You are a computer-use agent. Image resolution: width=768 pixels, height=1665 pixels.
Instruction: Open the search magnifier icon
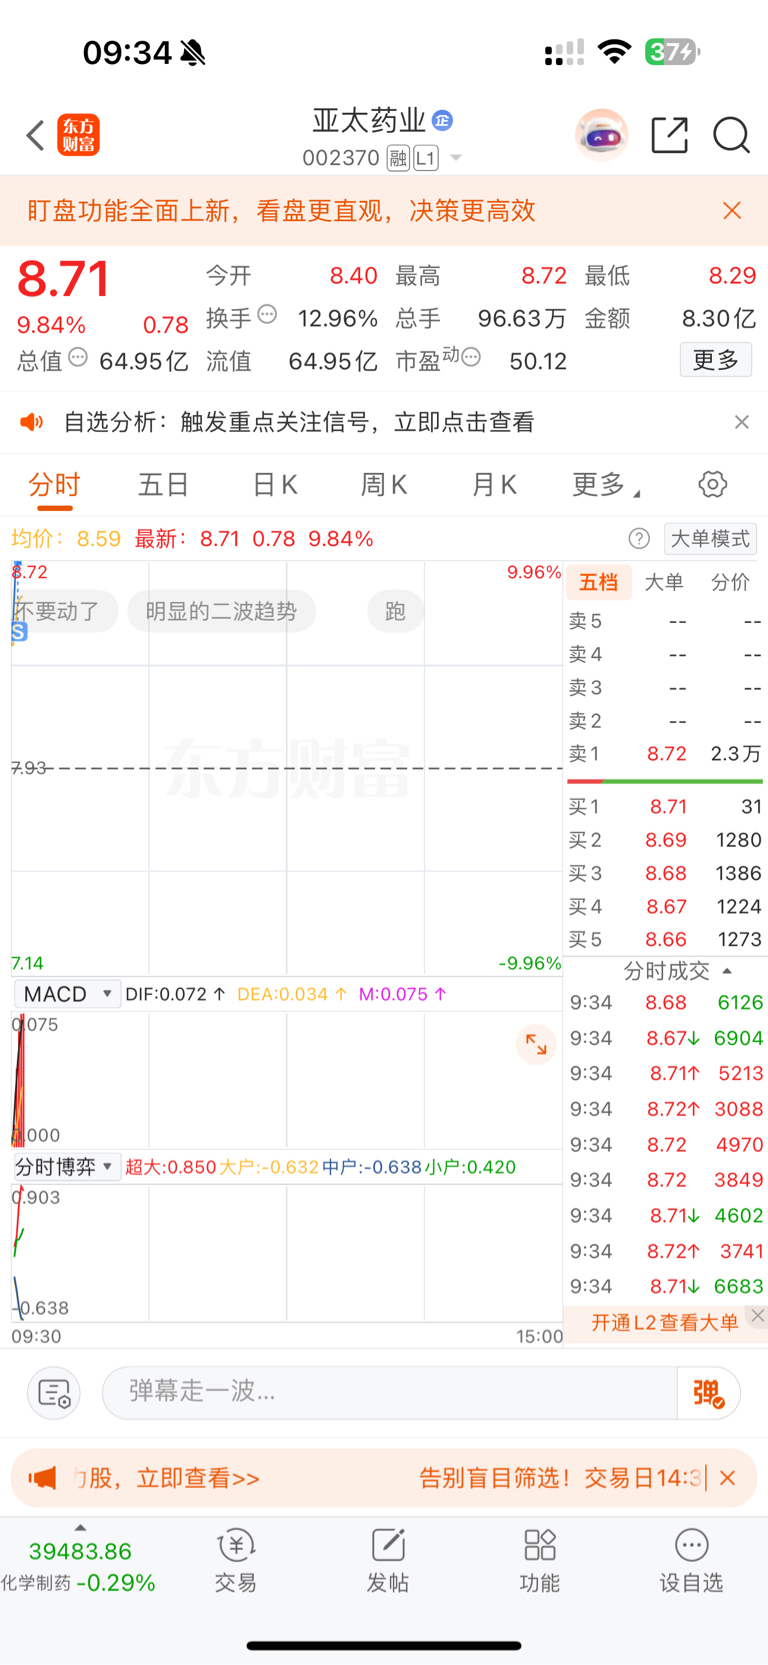(731, 135)
